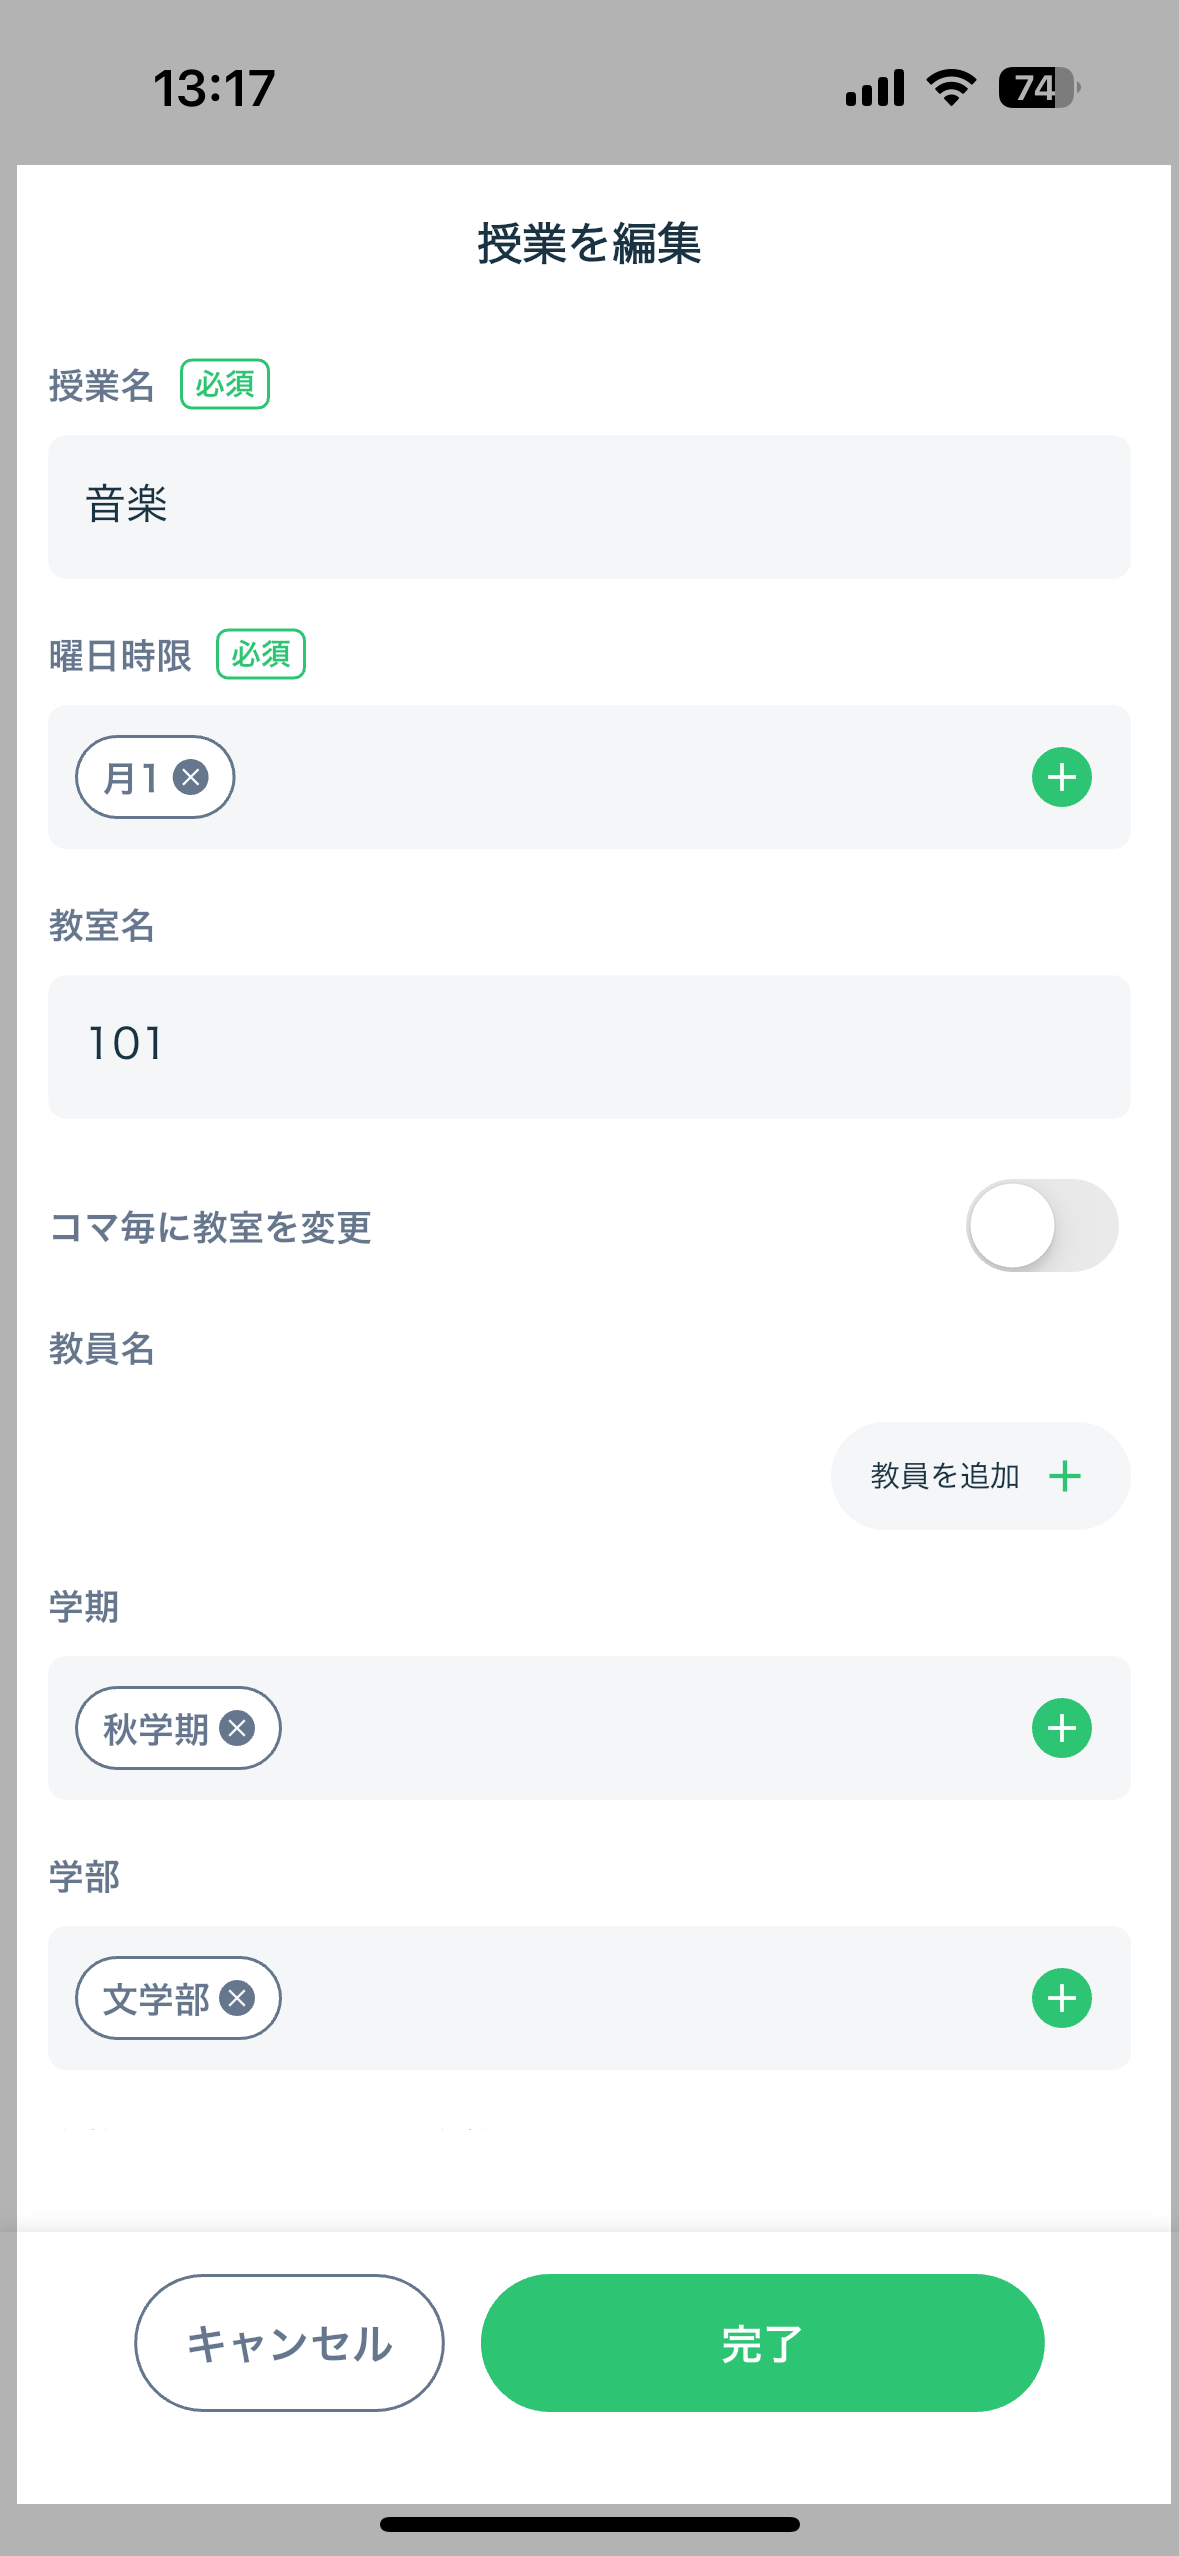Select the 文学部 chip label
1179x2556 pixels.
tap(156, 1999)
